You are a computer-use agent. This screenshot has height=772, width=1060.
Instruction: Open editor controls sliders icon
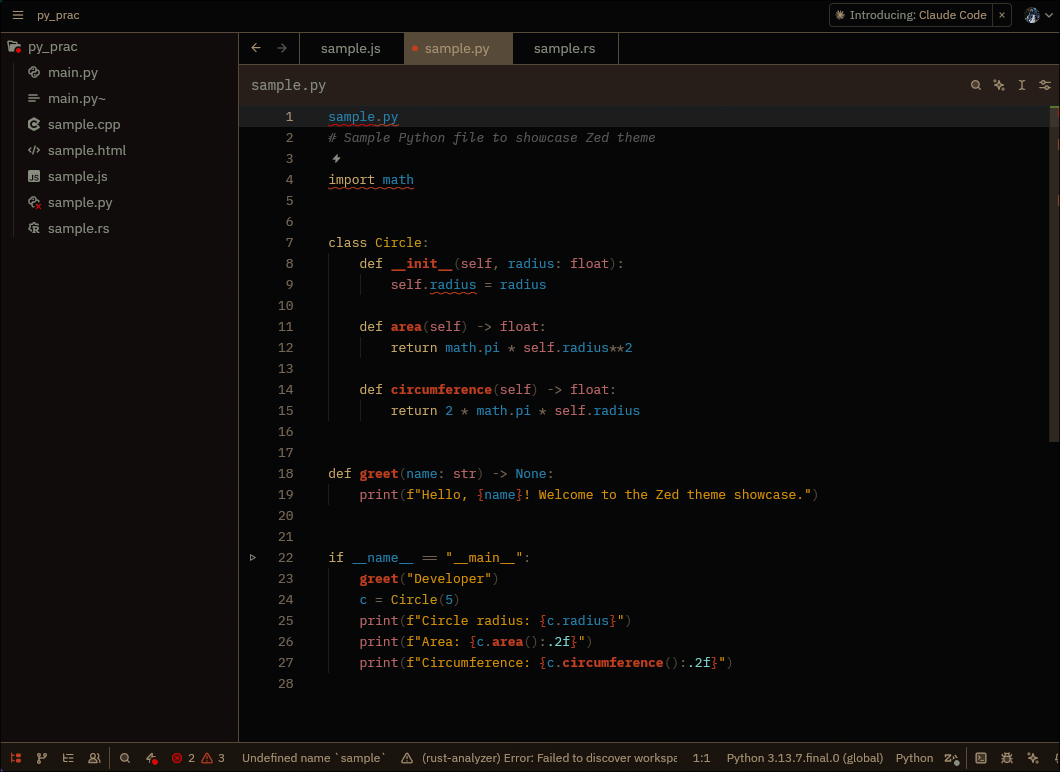[1044, 85]
